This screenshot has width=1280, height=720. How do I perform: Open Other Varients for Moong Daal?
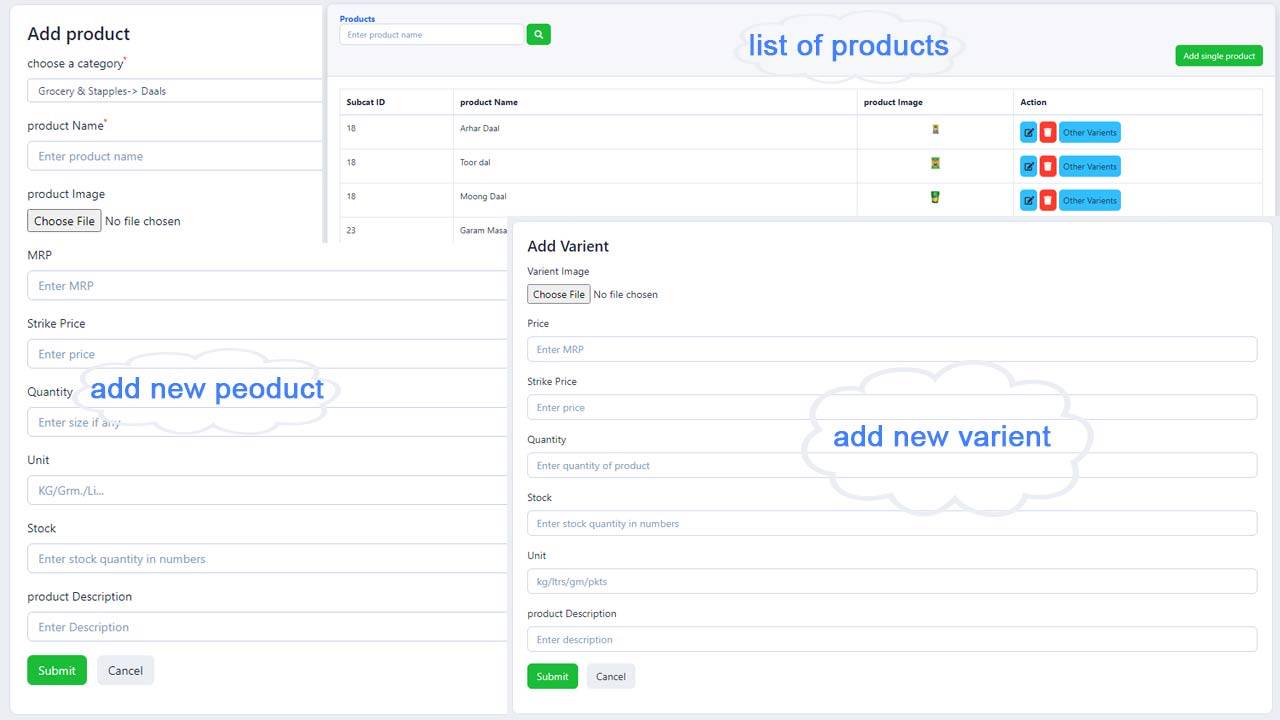pyautogui.click(x=1089, y=200)
